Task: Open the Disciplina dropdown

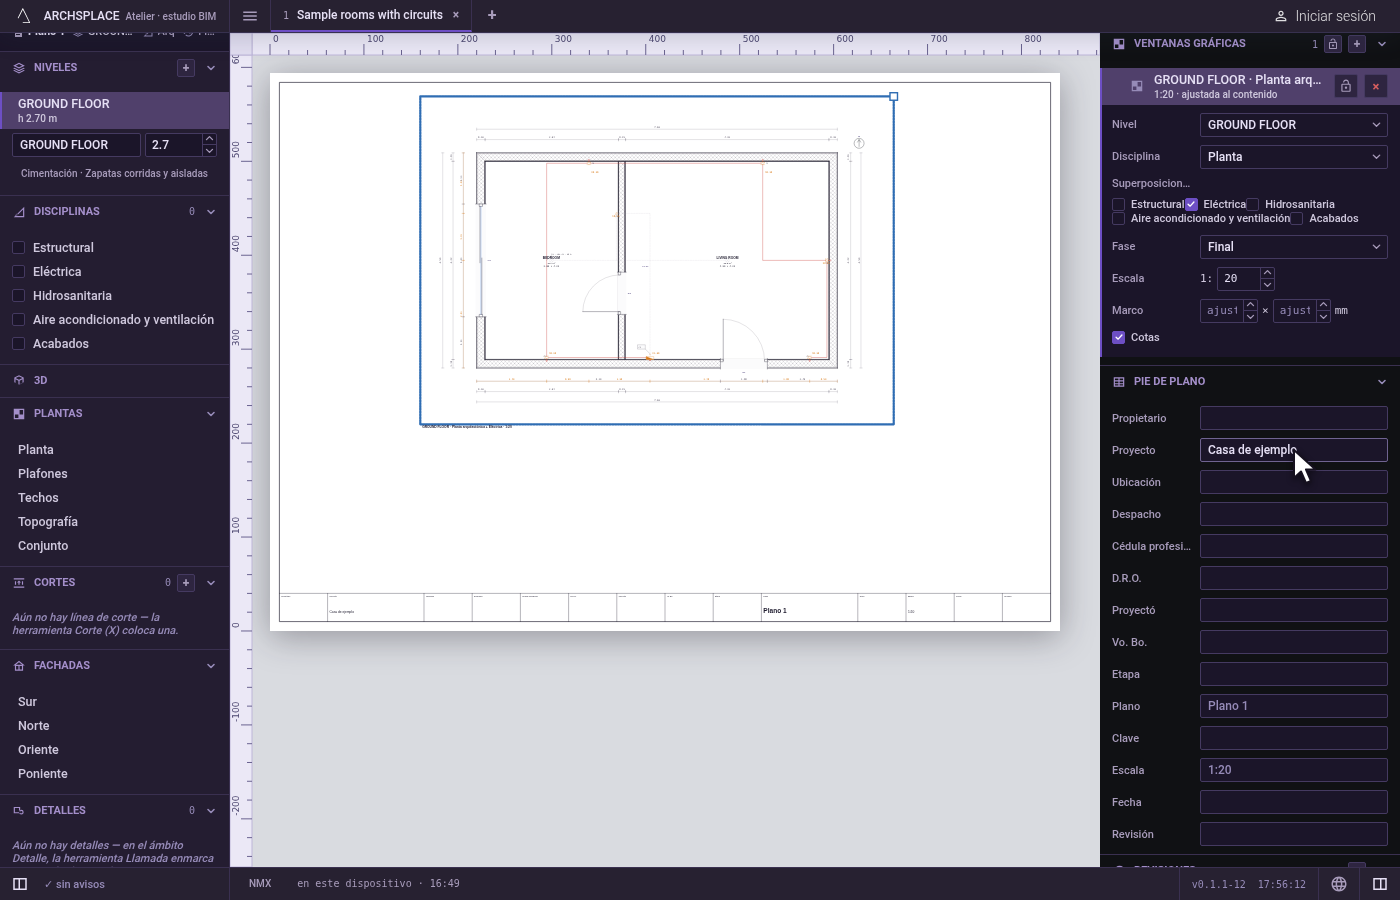Action: point(1294,157)
